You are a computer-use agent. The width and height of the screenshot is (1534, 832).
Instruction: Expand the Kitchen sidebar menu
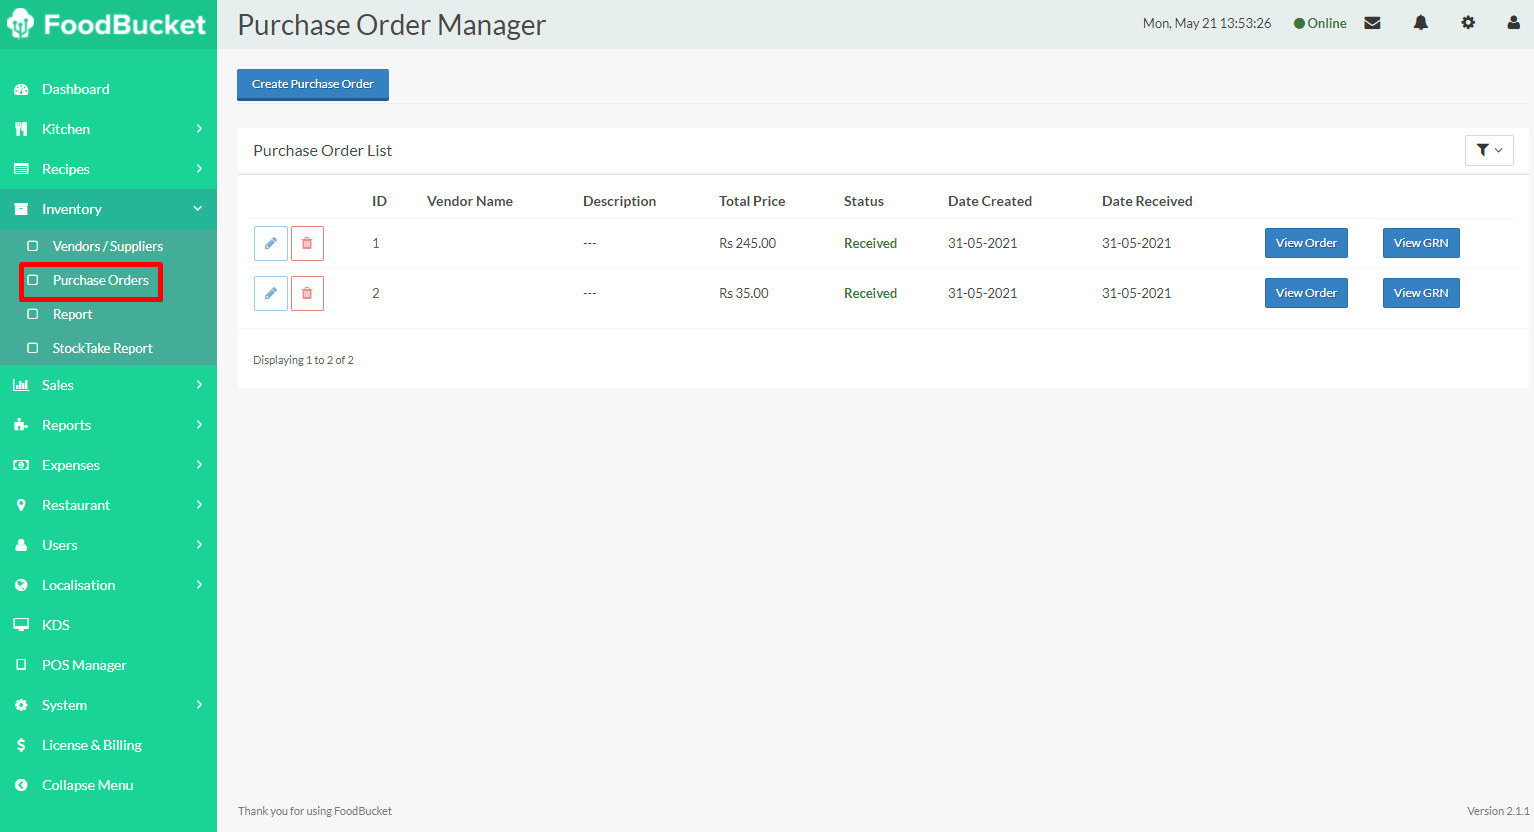pos(108,129)
